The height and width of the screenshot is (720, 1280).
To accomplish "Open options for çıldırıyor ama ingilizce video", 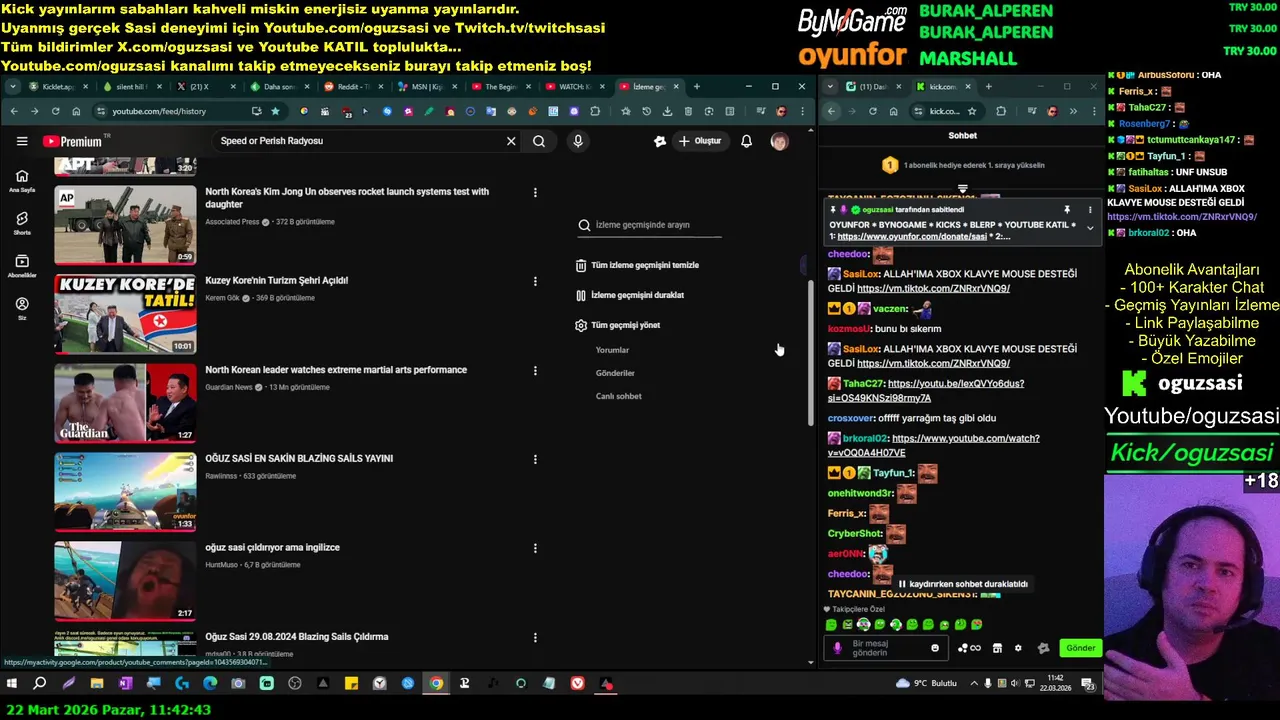I will tap(535, 548).
